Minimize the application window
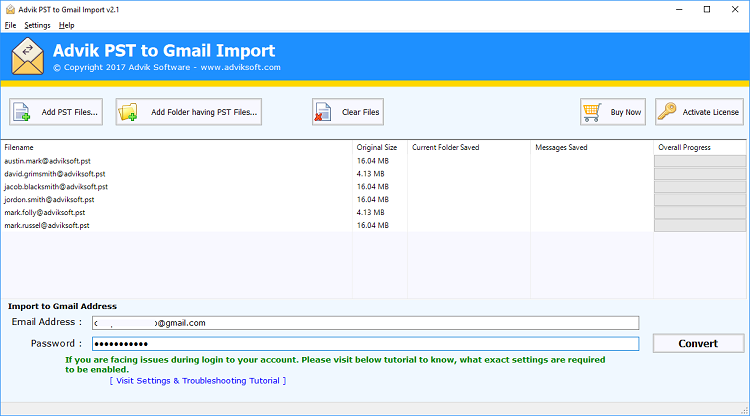This screenshot has width=750, height=416. [679, 10]
